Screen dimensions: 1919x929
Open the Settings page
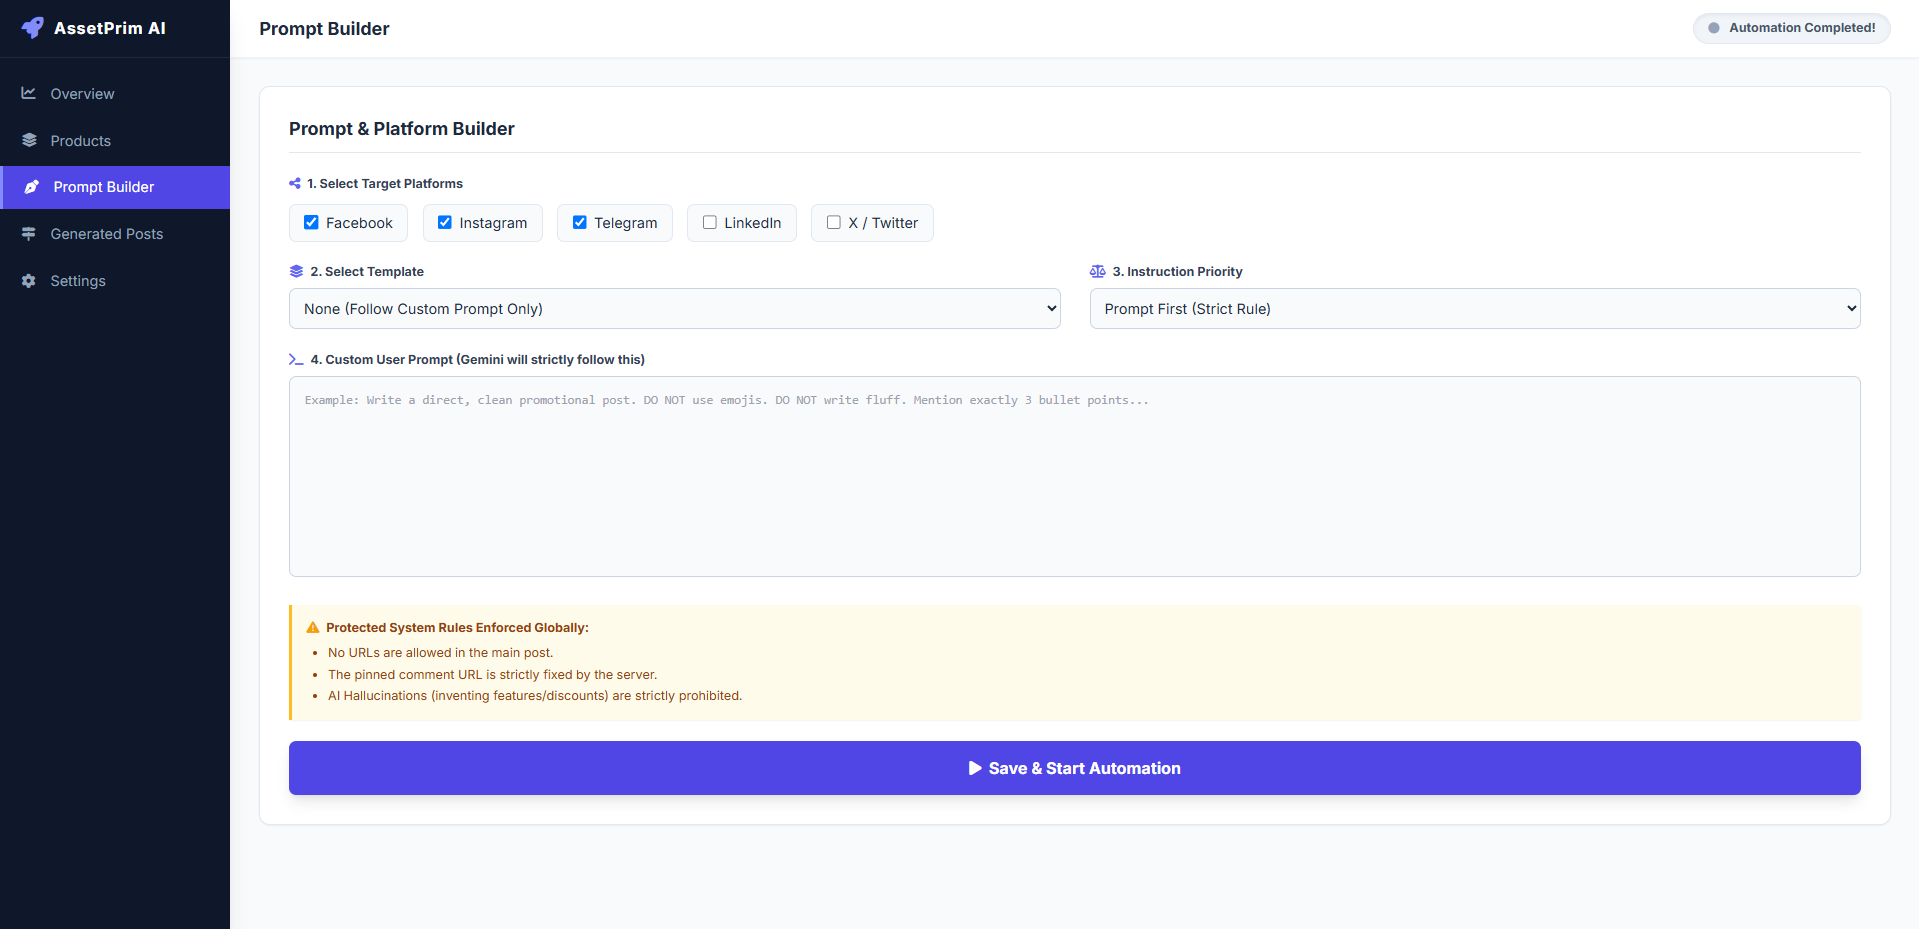click(x=115, y=281)
